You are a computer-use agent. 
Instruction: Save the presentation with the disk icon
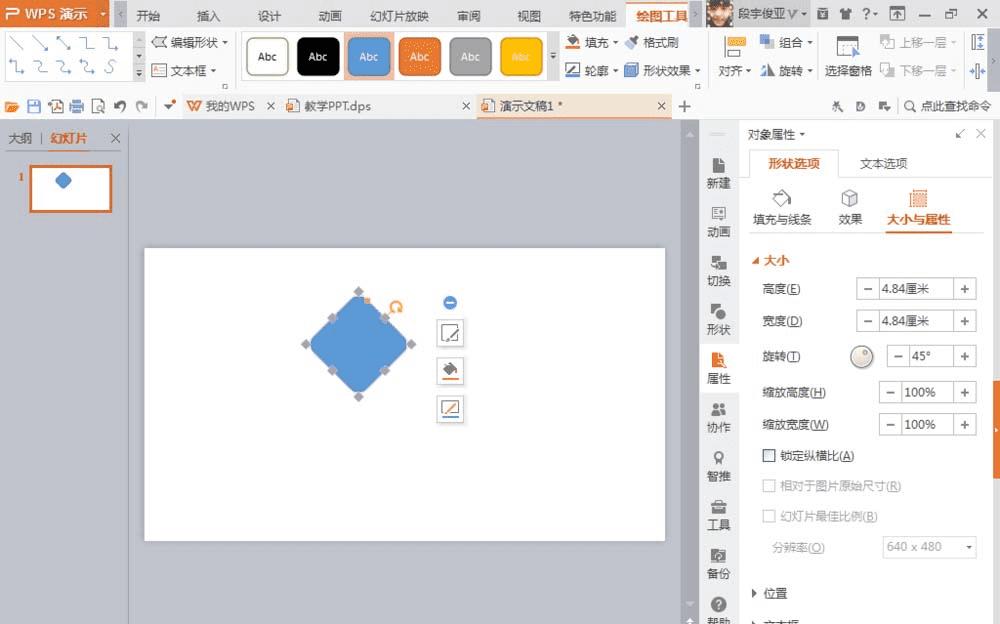tap(34, 107)
